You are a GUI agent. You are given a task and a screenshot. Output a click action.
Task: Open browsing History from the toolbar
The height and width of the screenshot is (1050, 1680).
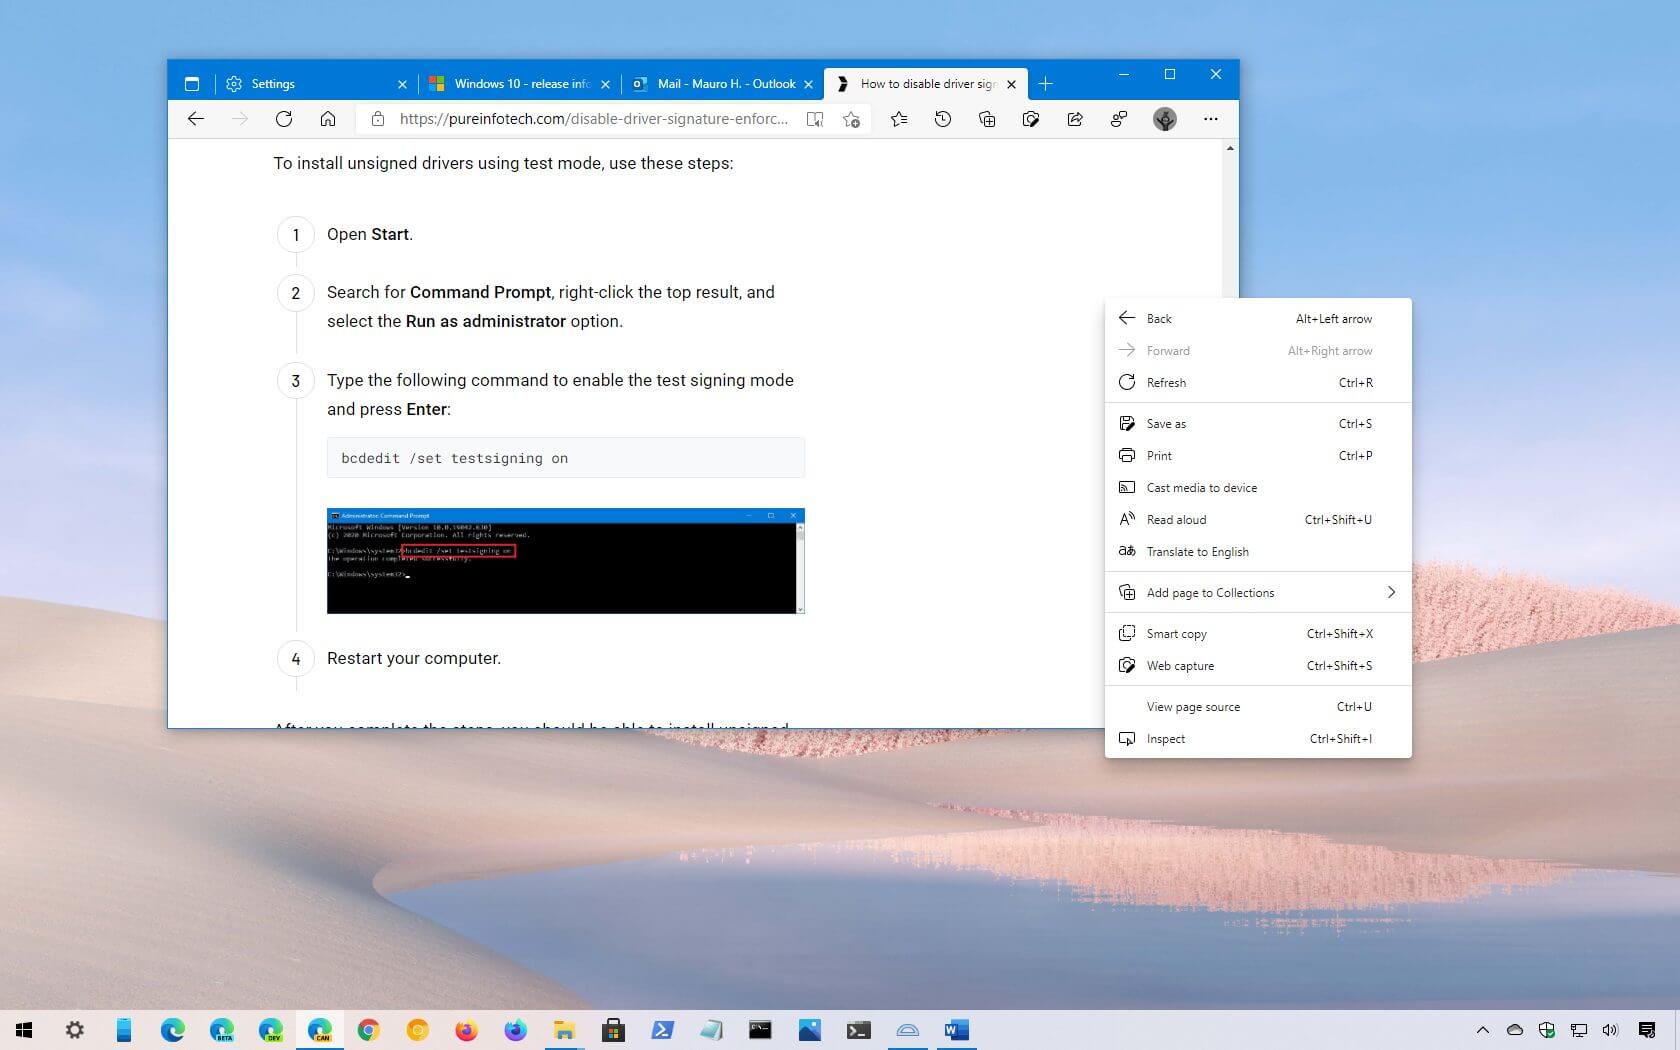942,119
